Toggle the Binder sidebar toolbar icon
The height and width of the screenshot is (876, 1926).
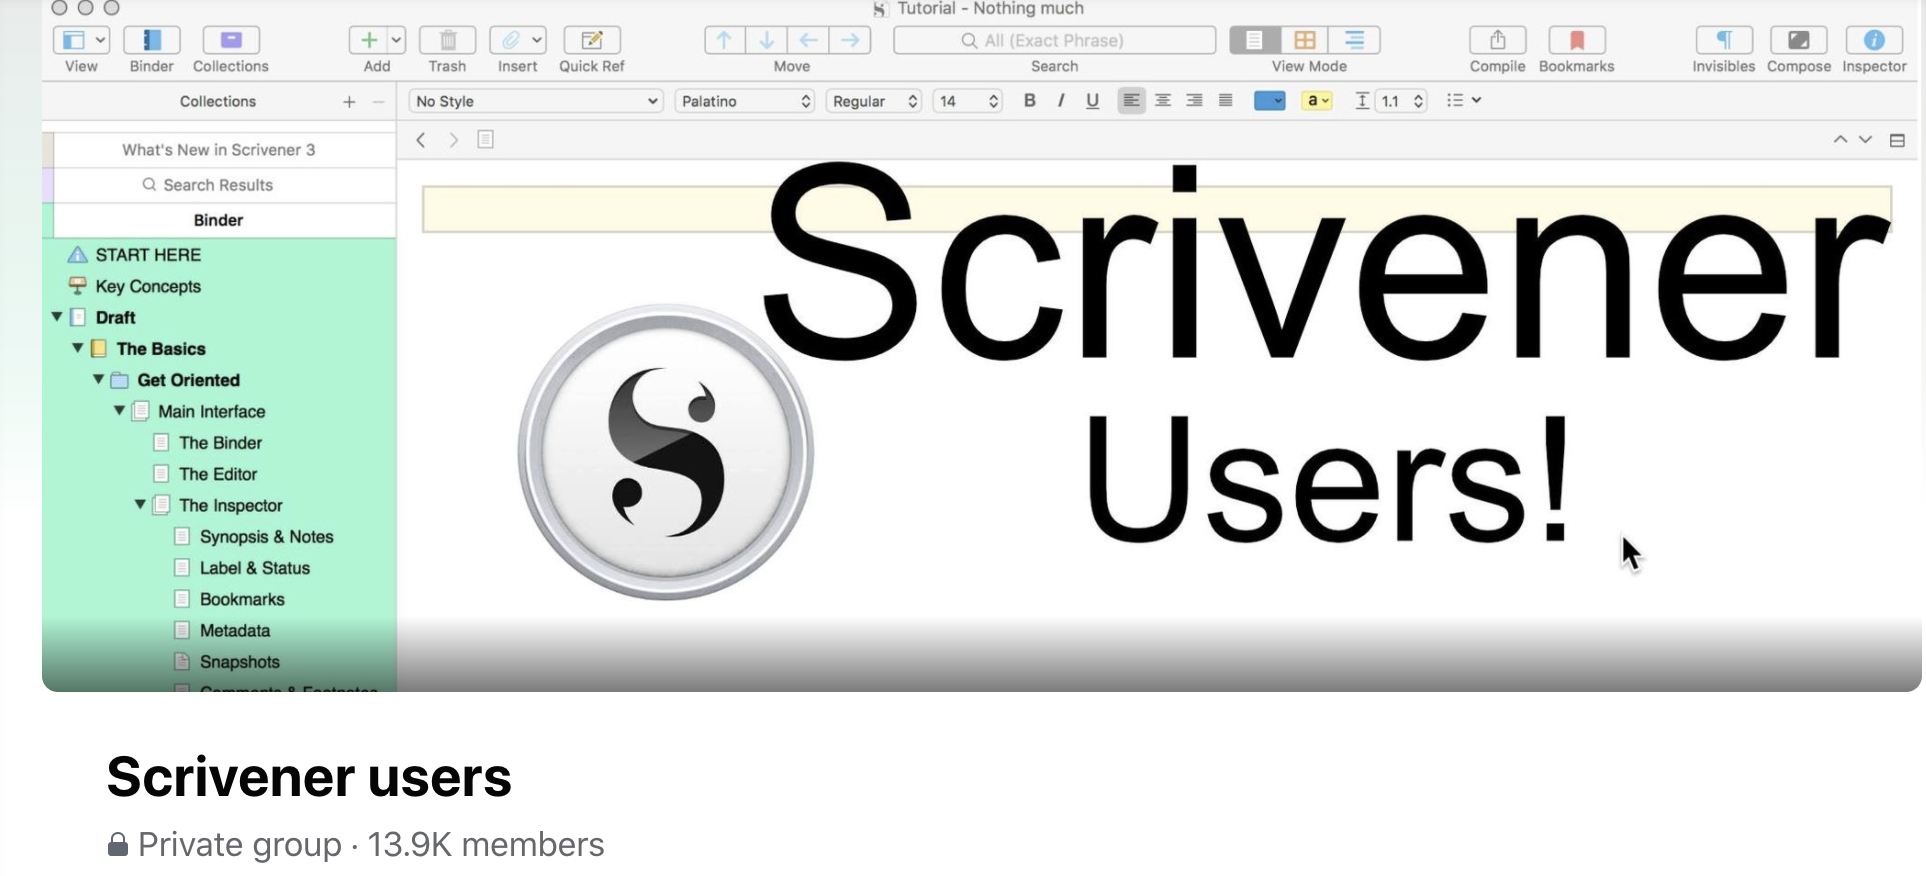tap(151, 40)
